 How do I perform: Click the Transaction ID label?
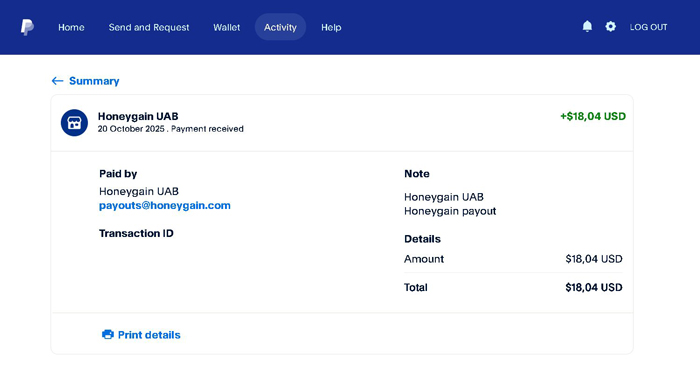[136, 233]
